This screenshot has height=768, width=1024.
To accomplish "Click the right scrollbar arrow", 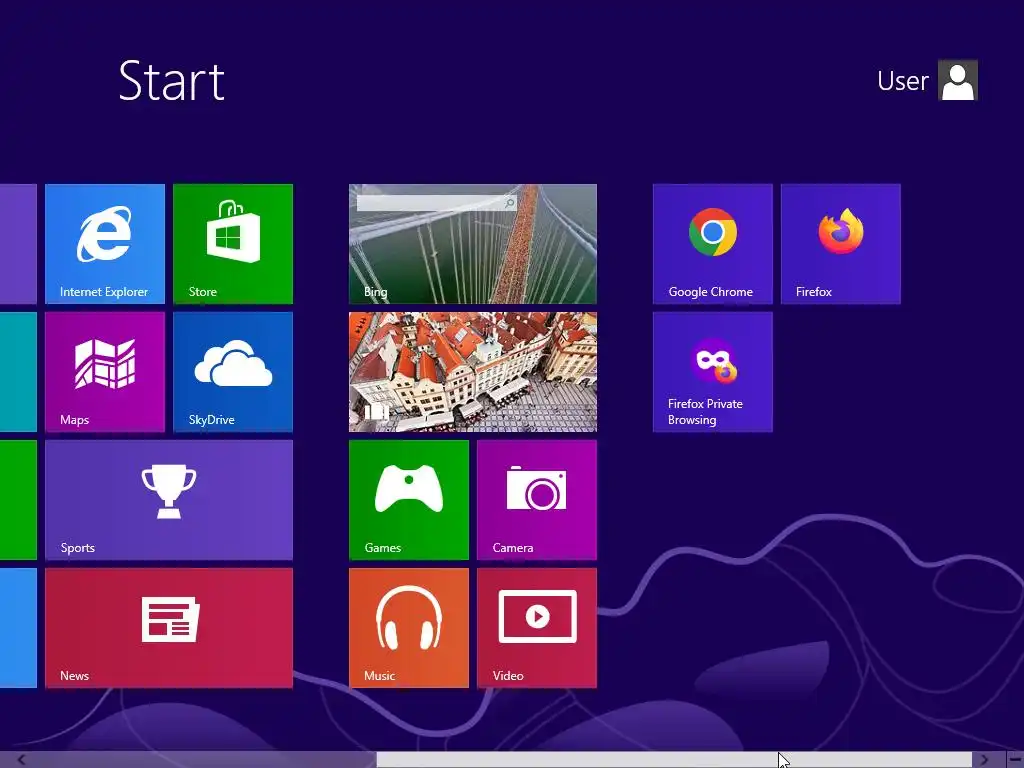I will pos(984,760).
